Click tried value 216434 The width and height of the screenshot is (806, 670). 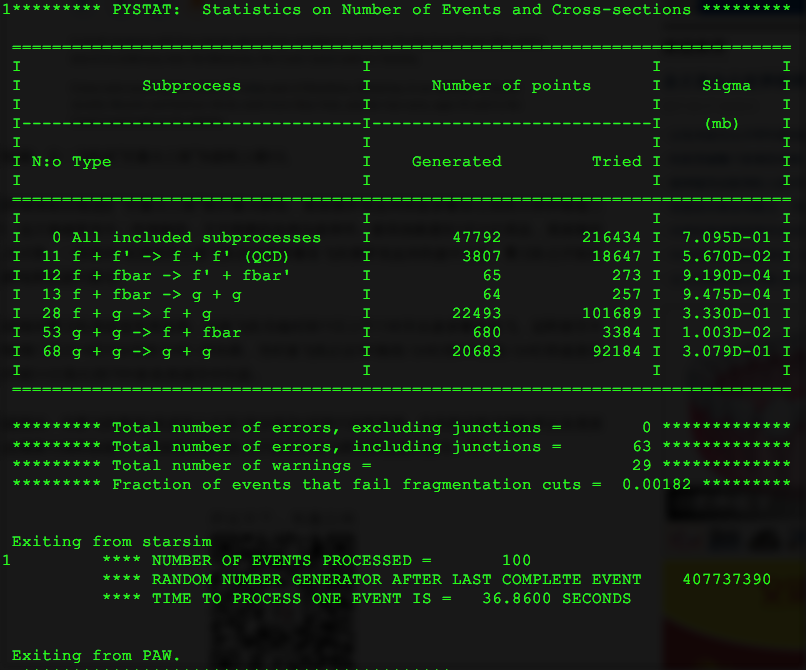coord(611,238)
